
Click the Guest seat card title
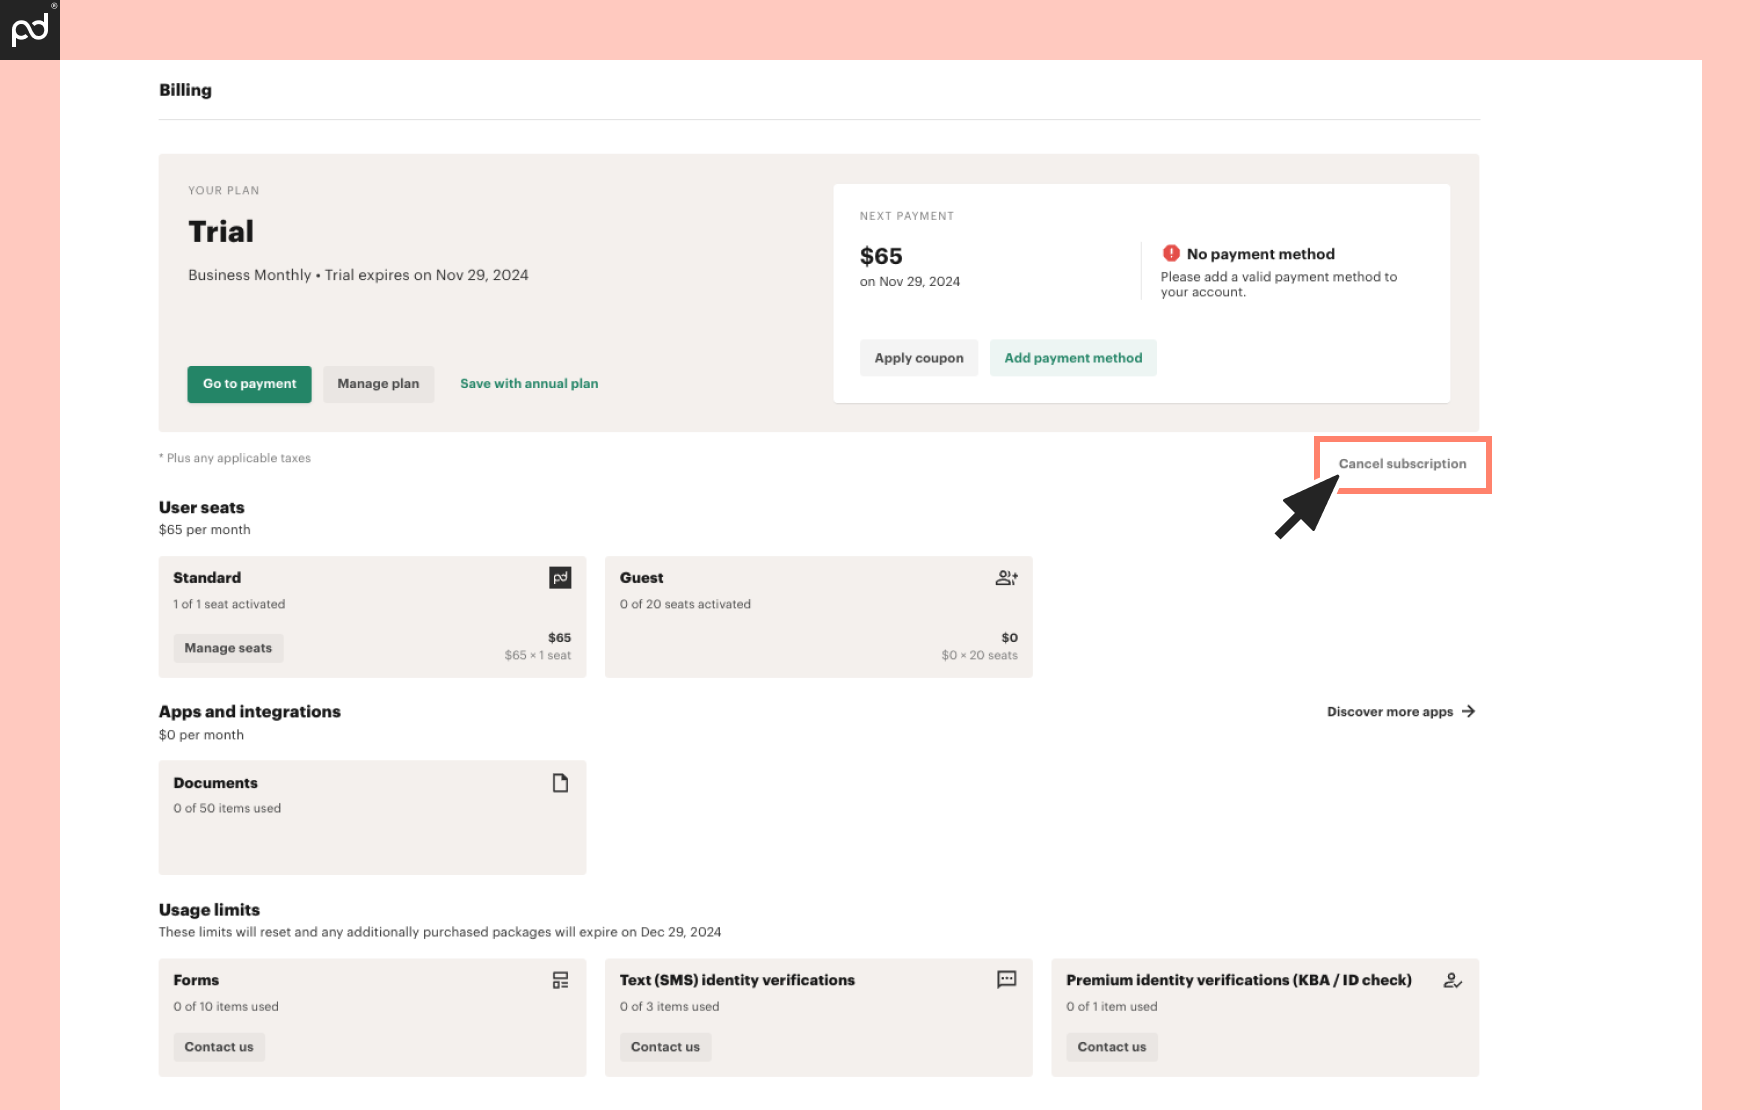pyautogui.click(x=641, y=578)
